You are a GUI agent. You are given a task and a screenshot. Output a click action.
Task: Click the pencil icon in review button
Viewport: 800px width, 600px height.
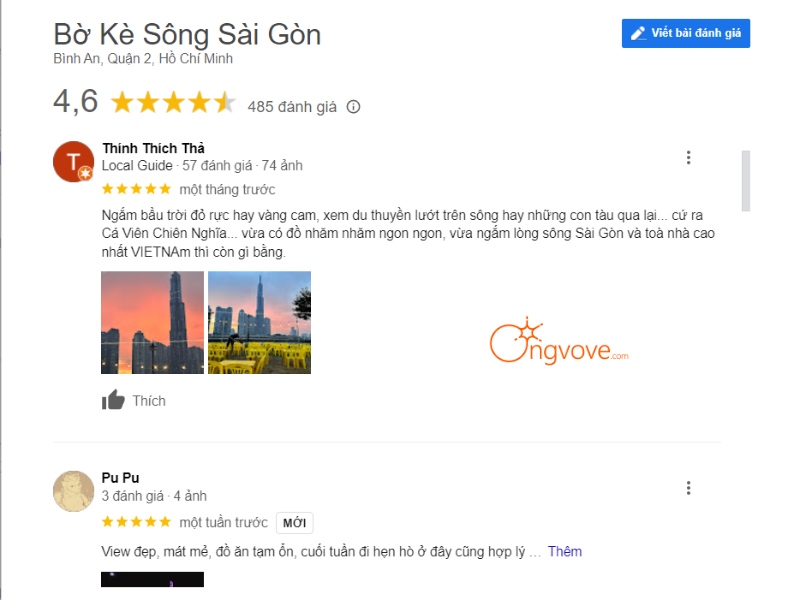click(638, 33)
